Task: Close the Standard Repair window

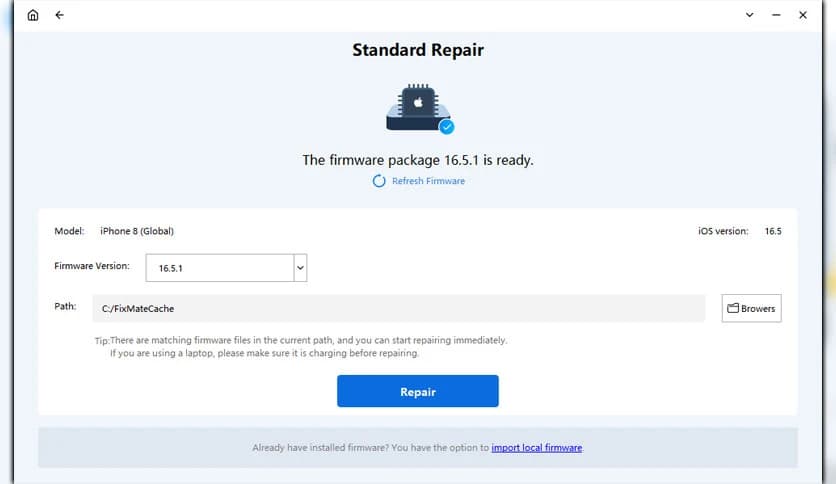Action: tap(802, 15)
